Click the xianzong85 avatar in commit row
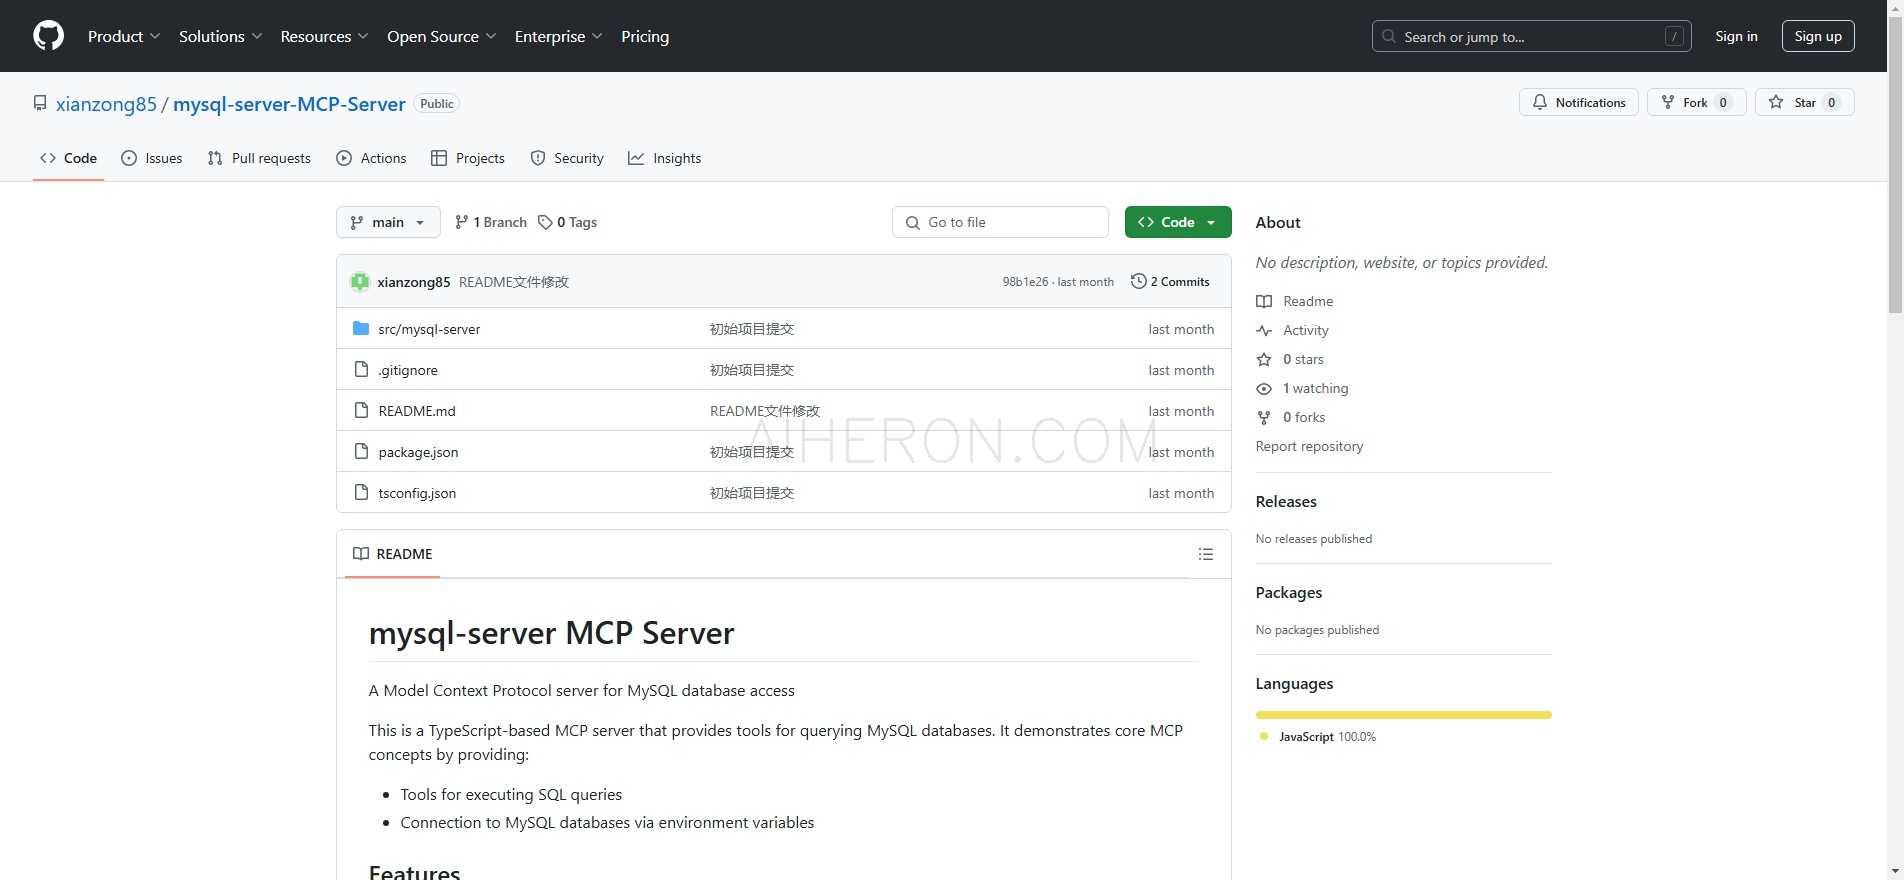This screenshot has width=1904, height=880. click(360, 282)
